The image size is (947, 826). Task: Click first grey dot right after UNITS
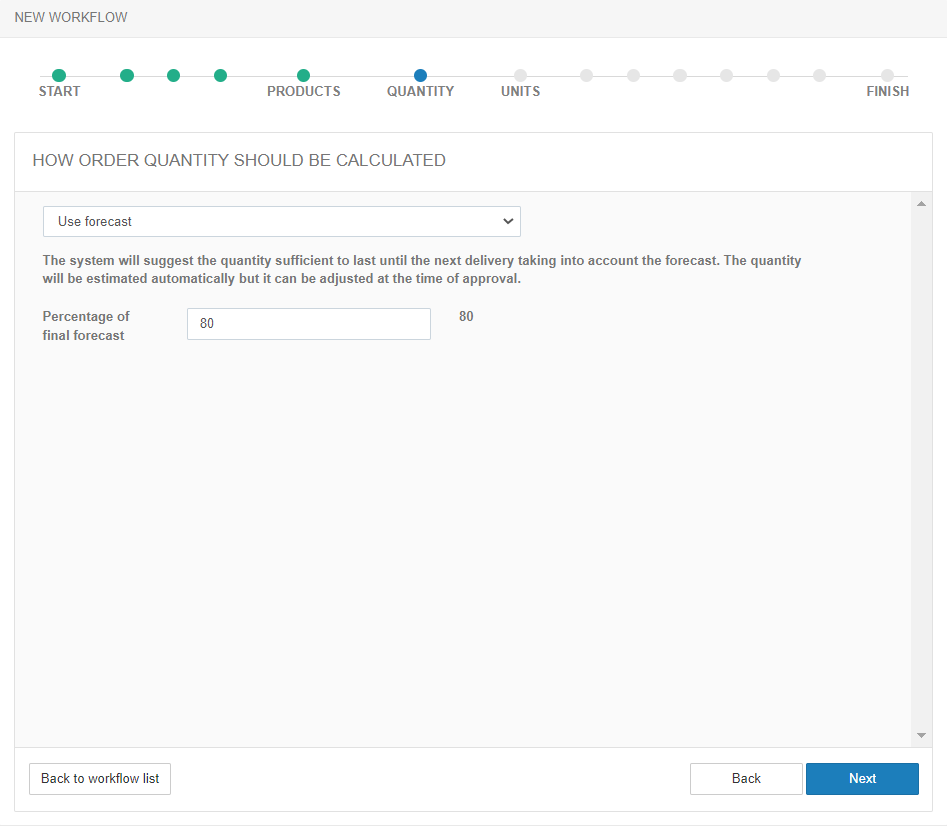click(586, 76)
